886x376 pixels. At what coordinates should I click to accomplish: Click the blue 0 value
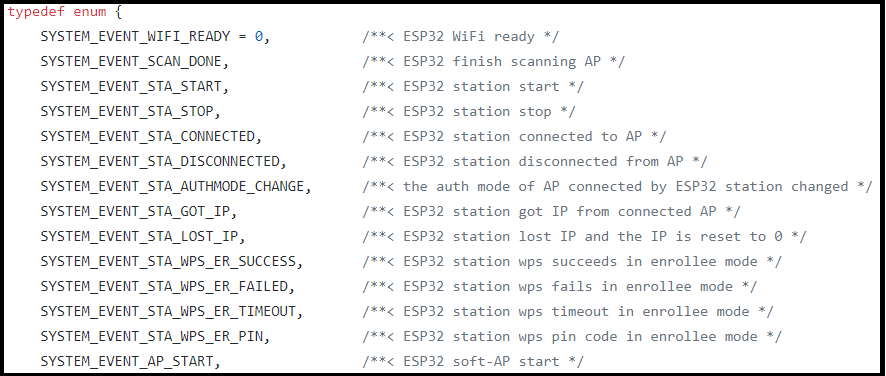[x=259, y=37]
